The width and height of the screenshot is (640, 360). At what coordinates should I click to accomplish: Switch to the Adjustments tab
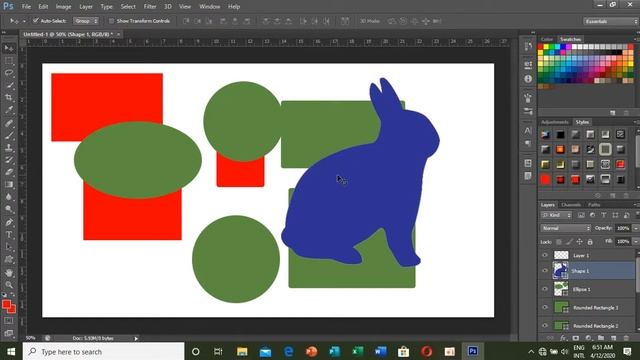pyautogui.click(x=554, y=122)
